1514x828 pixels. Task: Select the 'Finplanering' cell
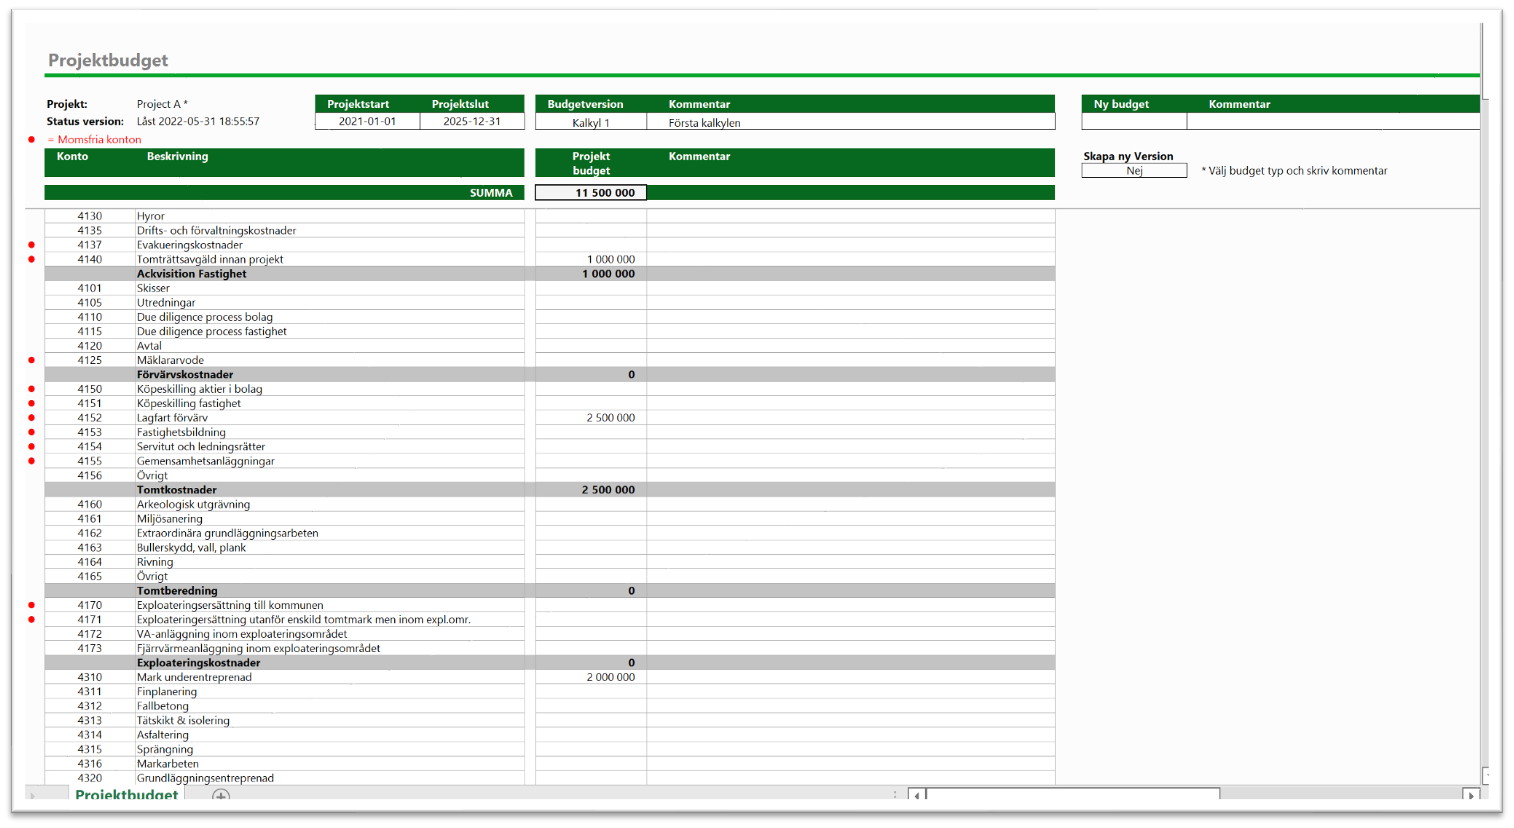[330, 692]
